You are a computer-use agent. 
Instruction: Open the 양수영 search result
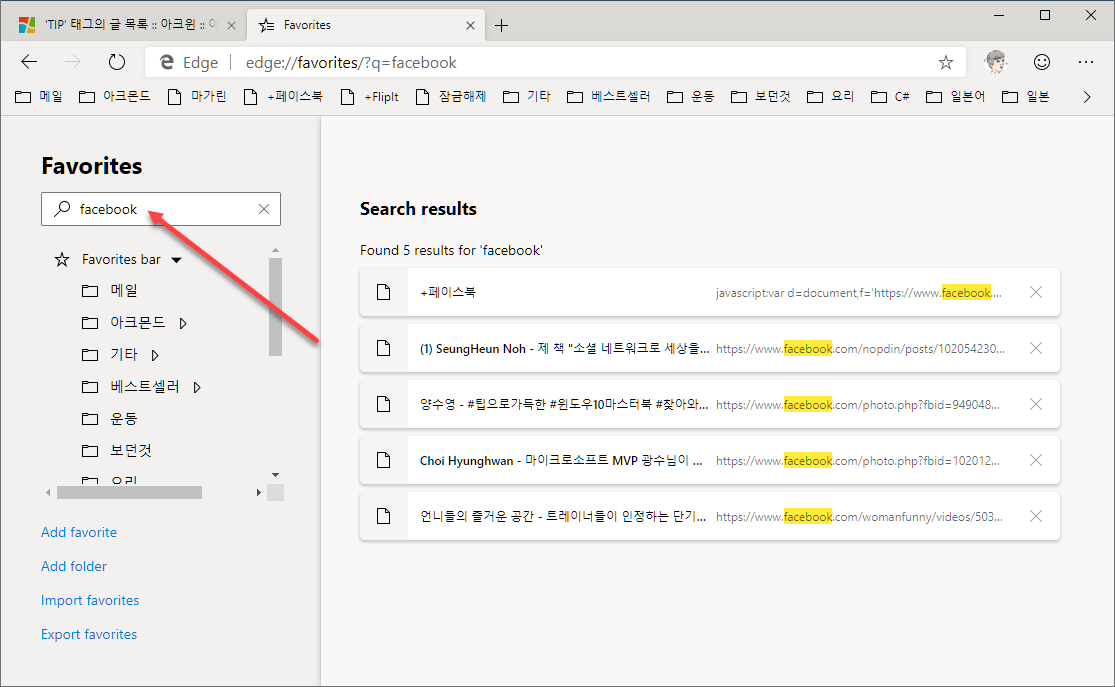pos(710,405)
